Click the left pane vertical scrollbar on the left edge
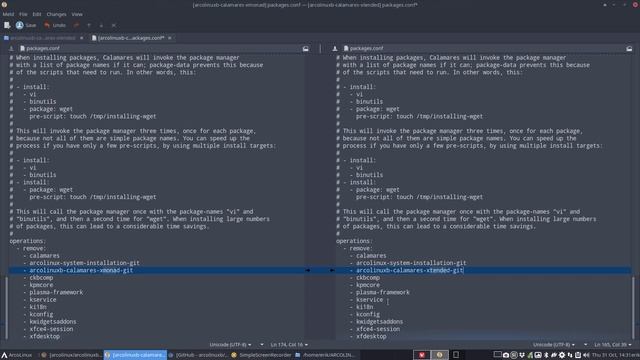The height and width of the screenshot is (360, 640). click(x=6, y=308)
